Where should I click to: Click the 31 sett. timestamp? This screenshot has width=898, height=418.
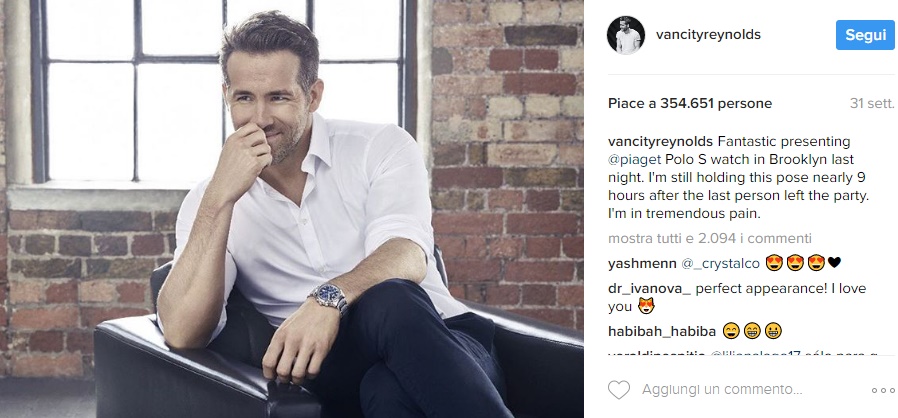[872, 104]
